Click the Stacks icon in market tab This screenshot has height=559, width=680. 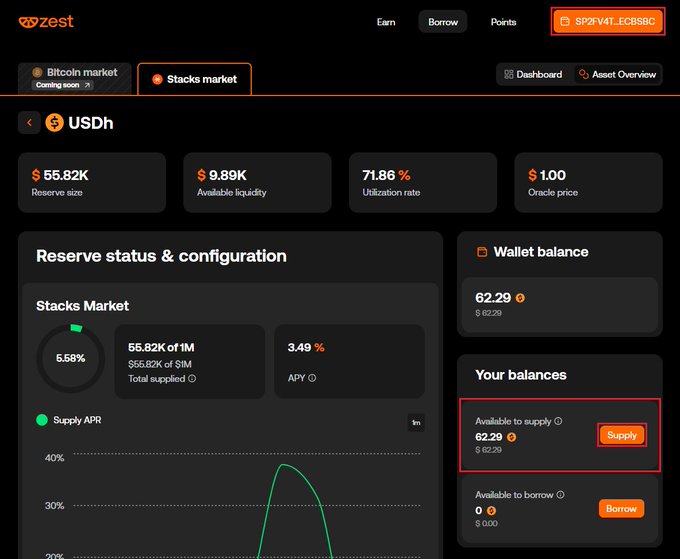pos(157,79)
